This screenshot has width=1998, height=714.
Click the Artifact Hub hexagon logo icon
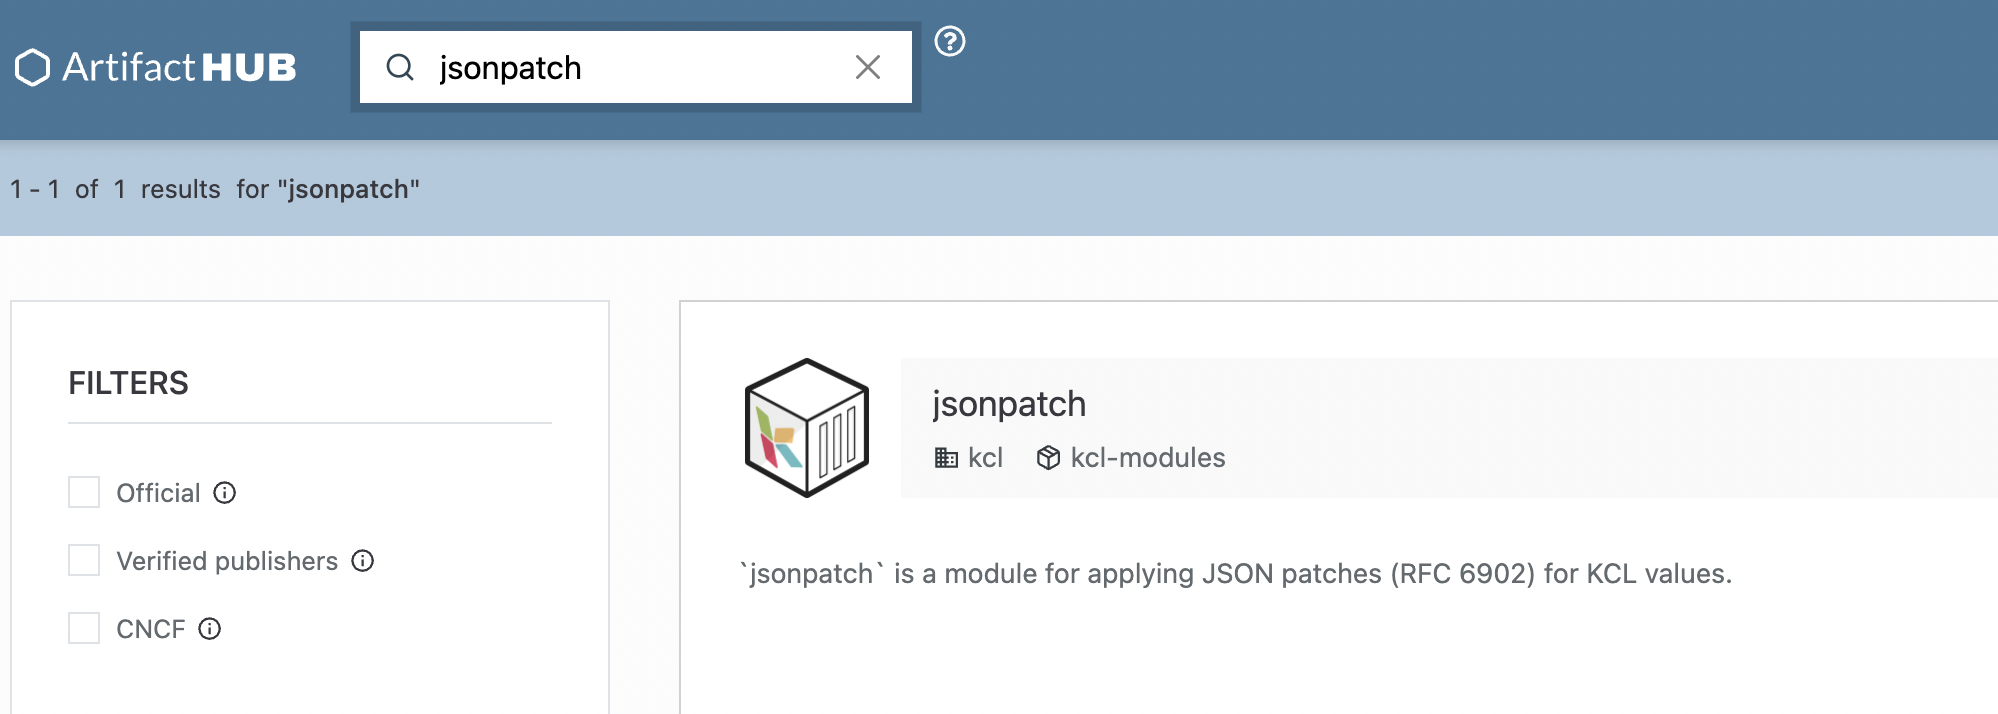(x=33, y=67)
